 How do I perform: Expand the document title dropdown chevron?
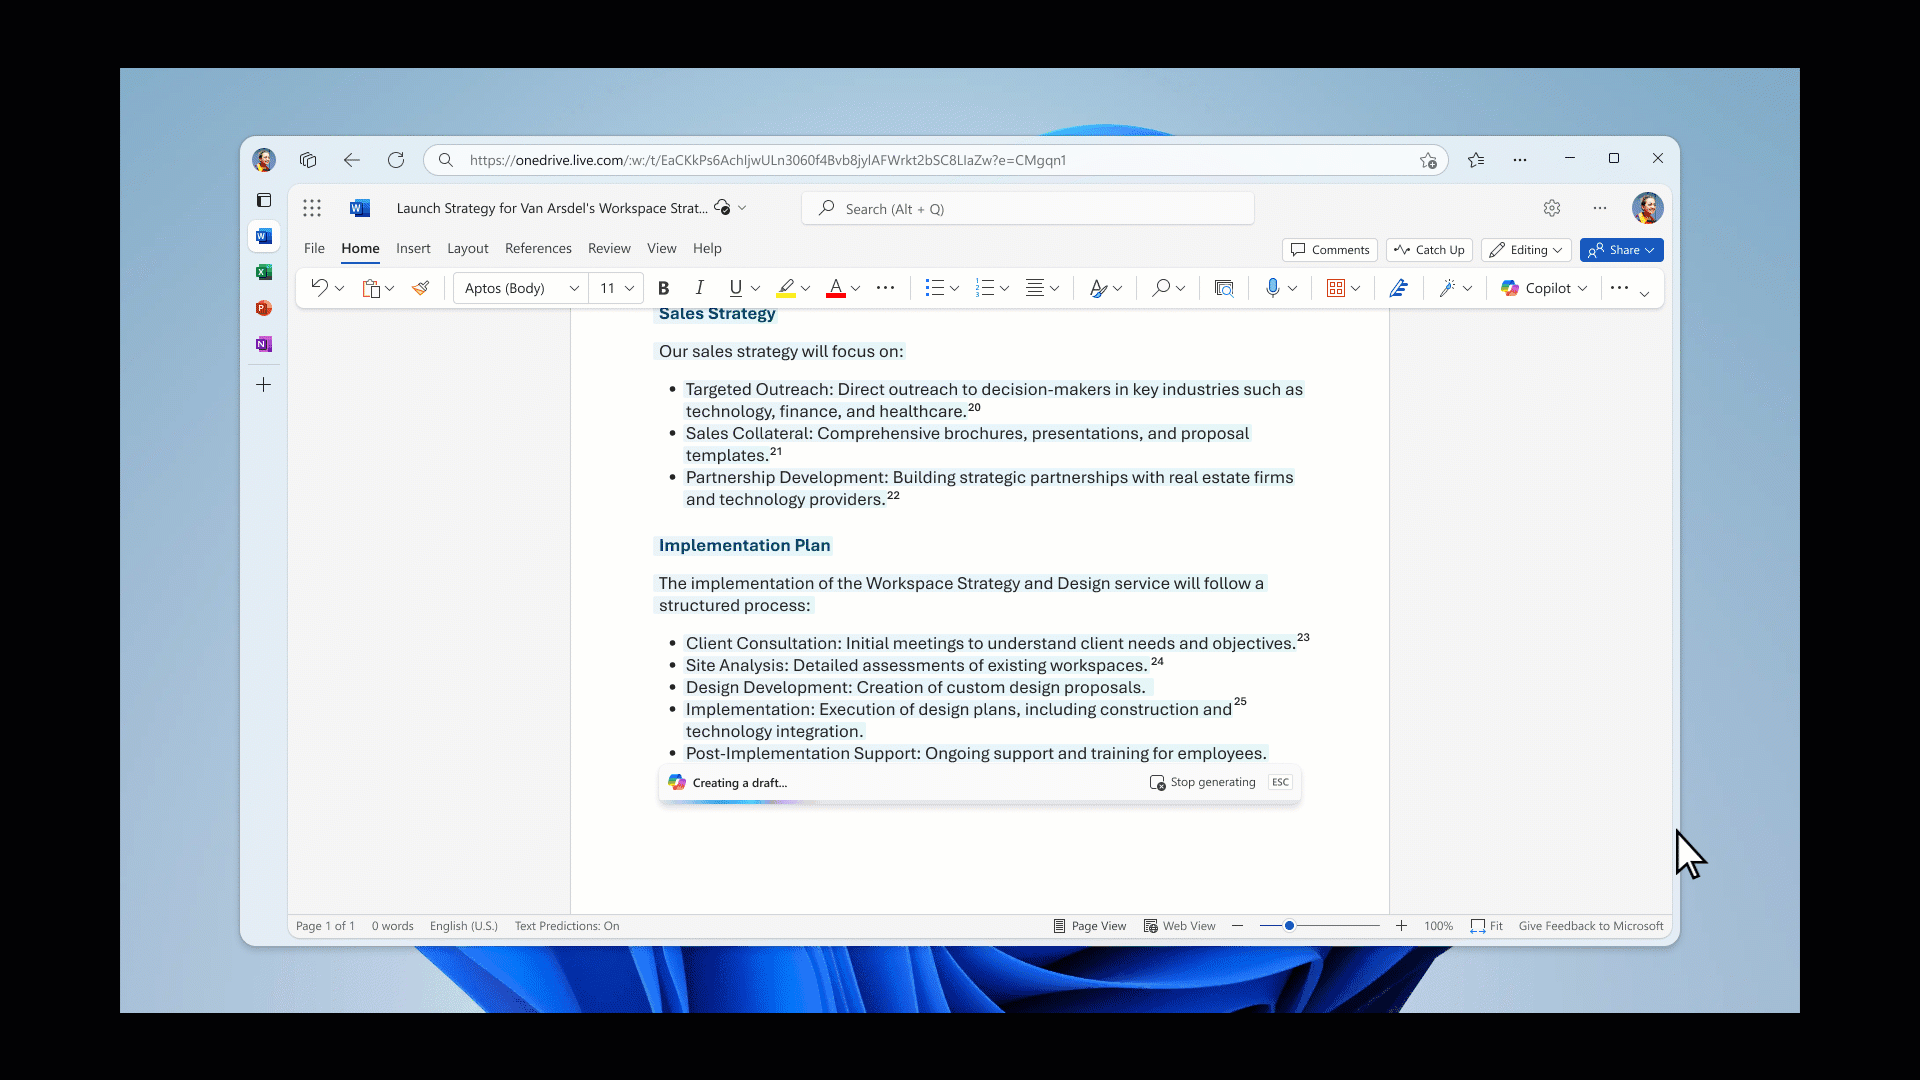tap(742, 208)
